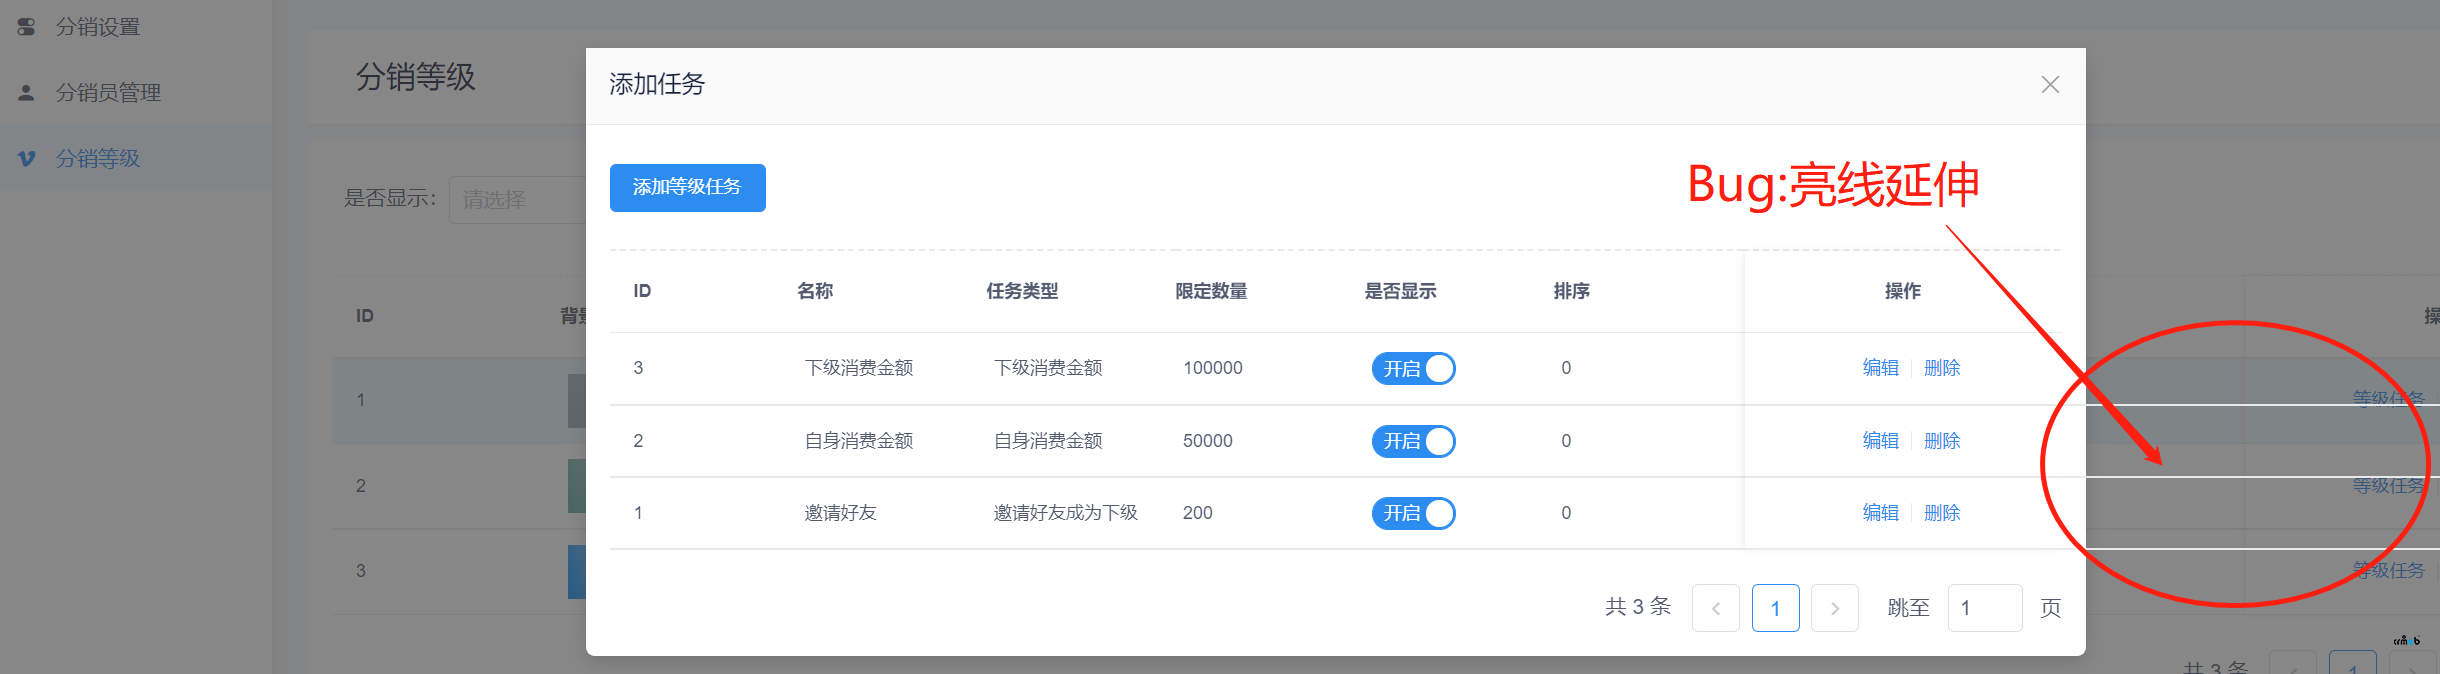Click the 分销员管理 person icon
Screen dimensions: 2440x674
[x=27, y=93]
